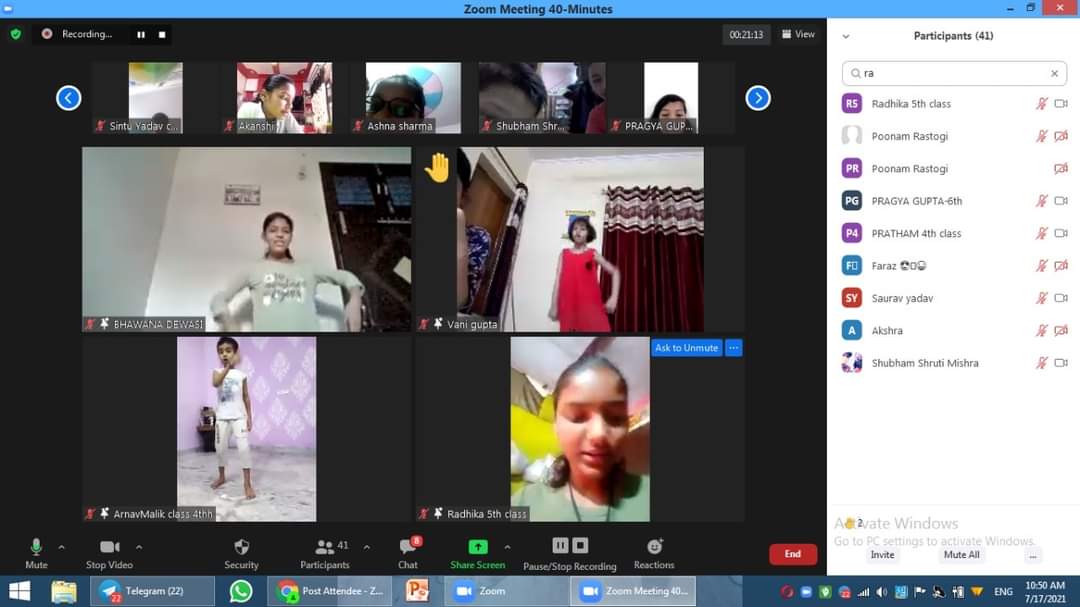Viewport: 1080px width, 607px height.
Task: Switch to Zoom taskbar window
Action: coord(506,591)
